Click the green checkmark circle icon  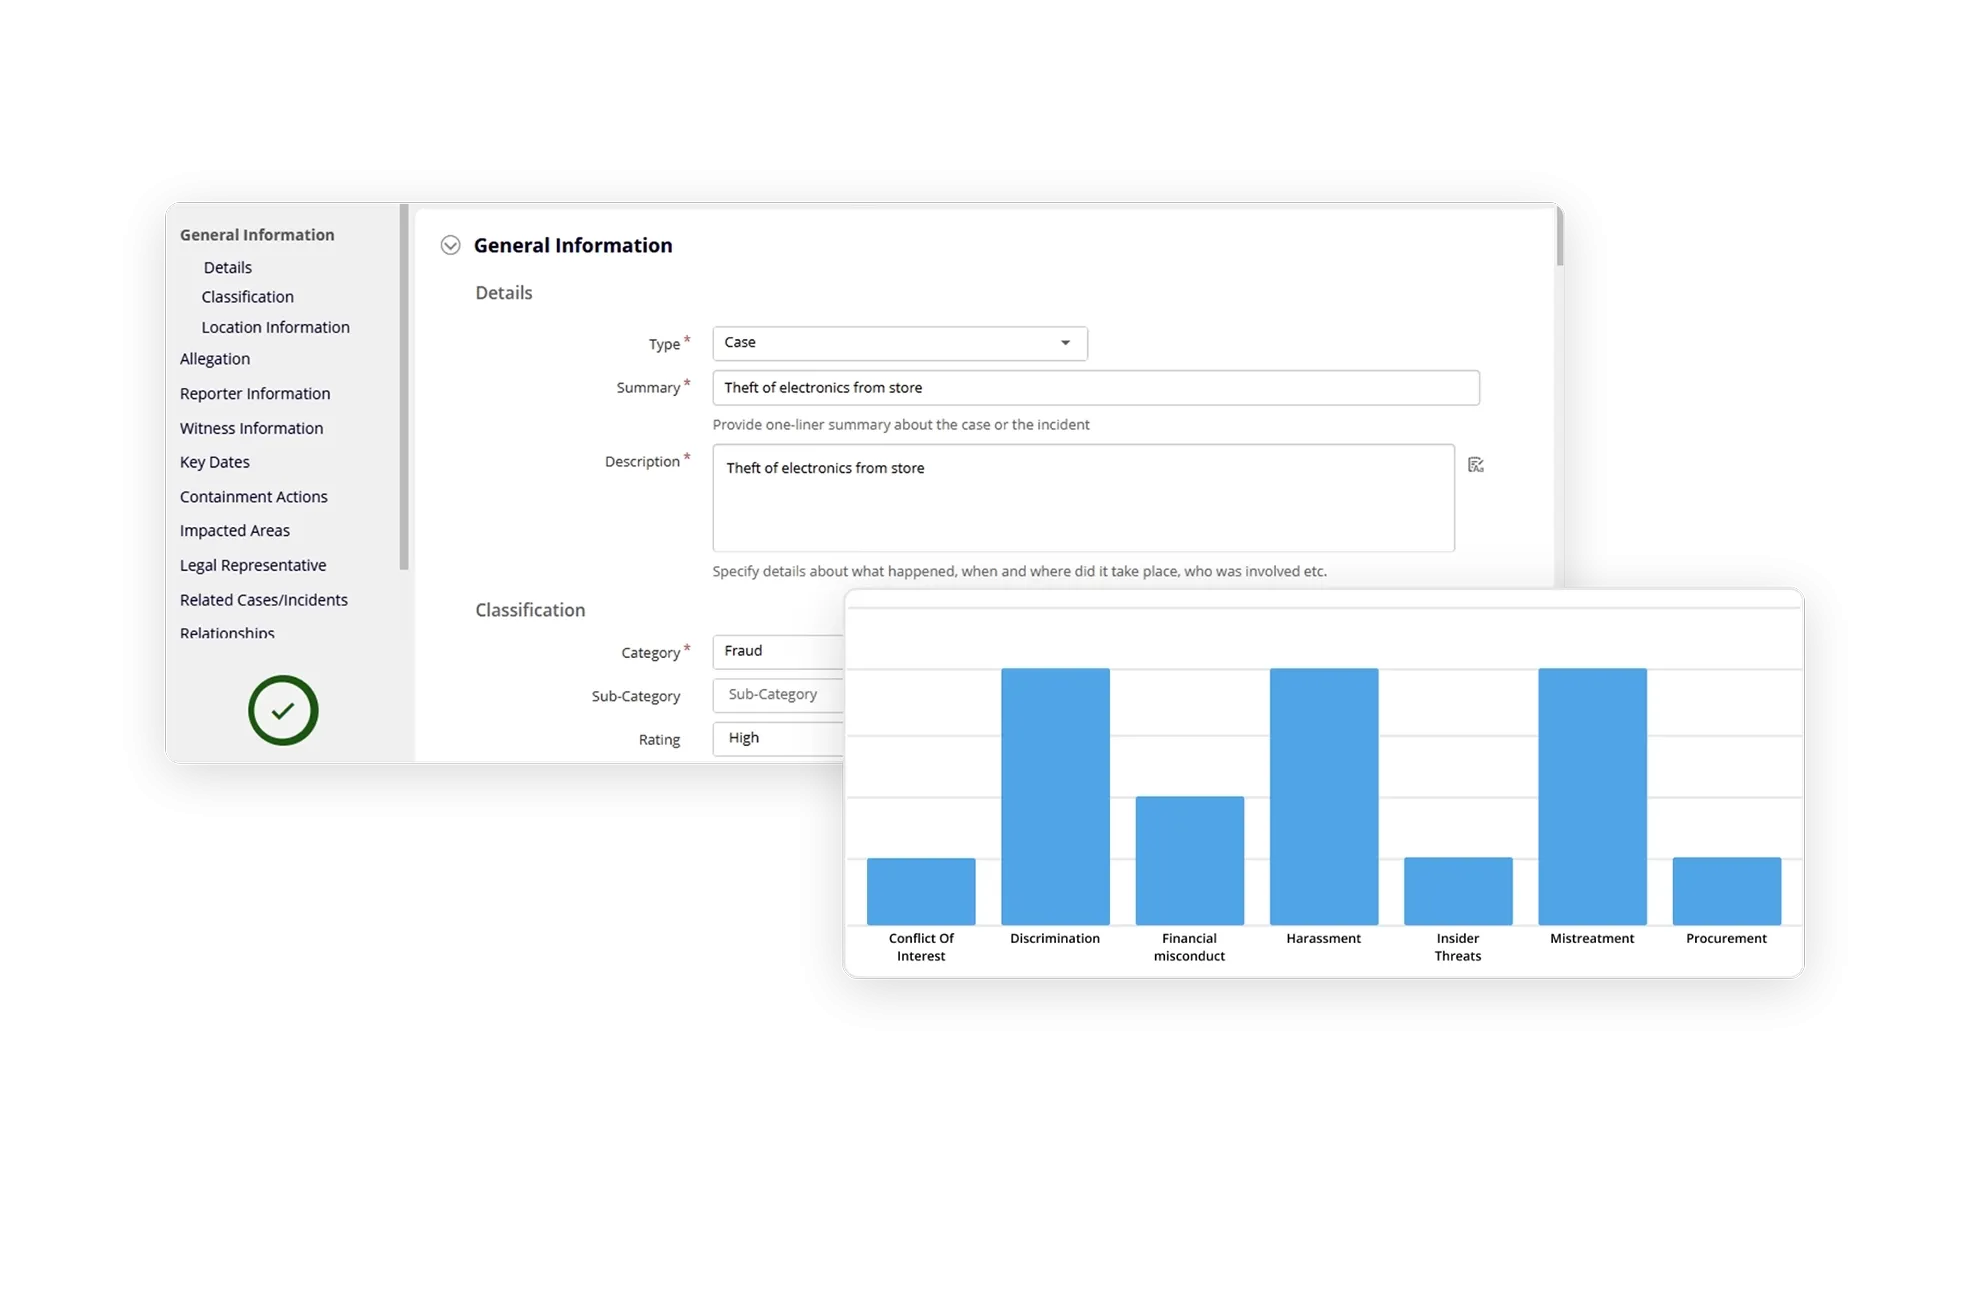[283, 710]
